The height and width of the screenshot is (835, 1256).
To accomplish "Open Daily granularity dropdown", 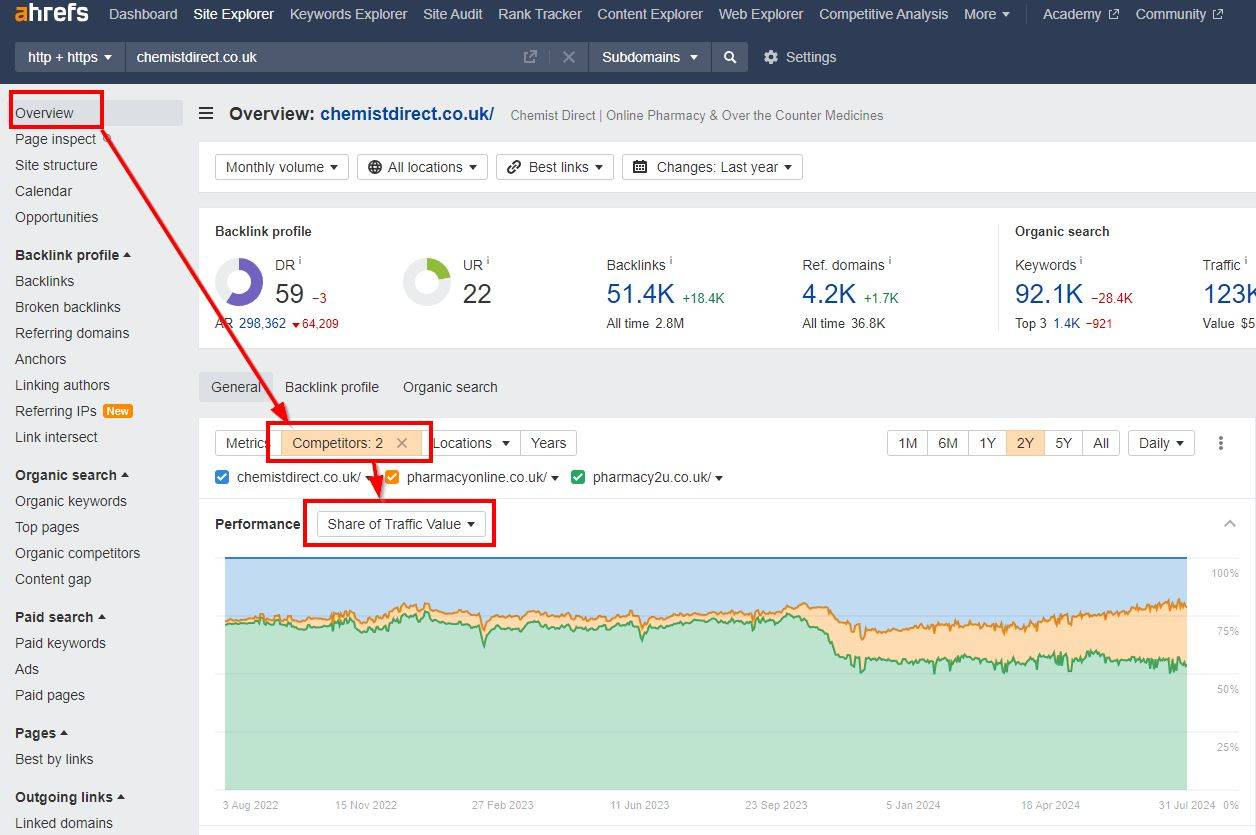I will tap(1161, 443).
